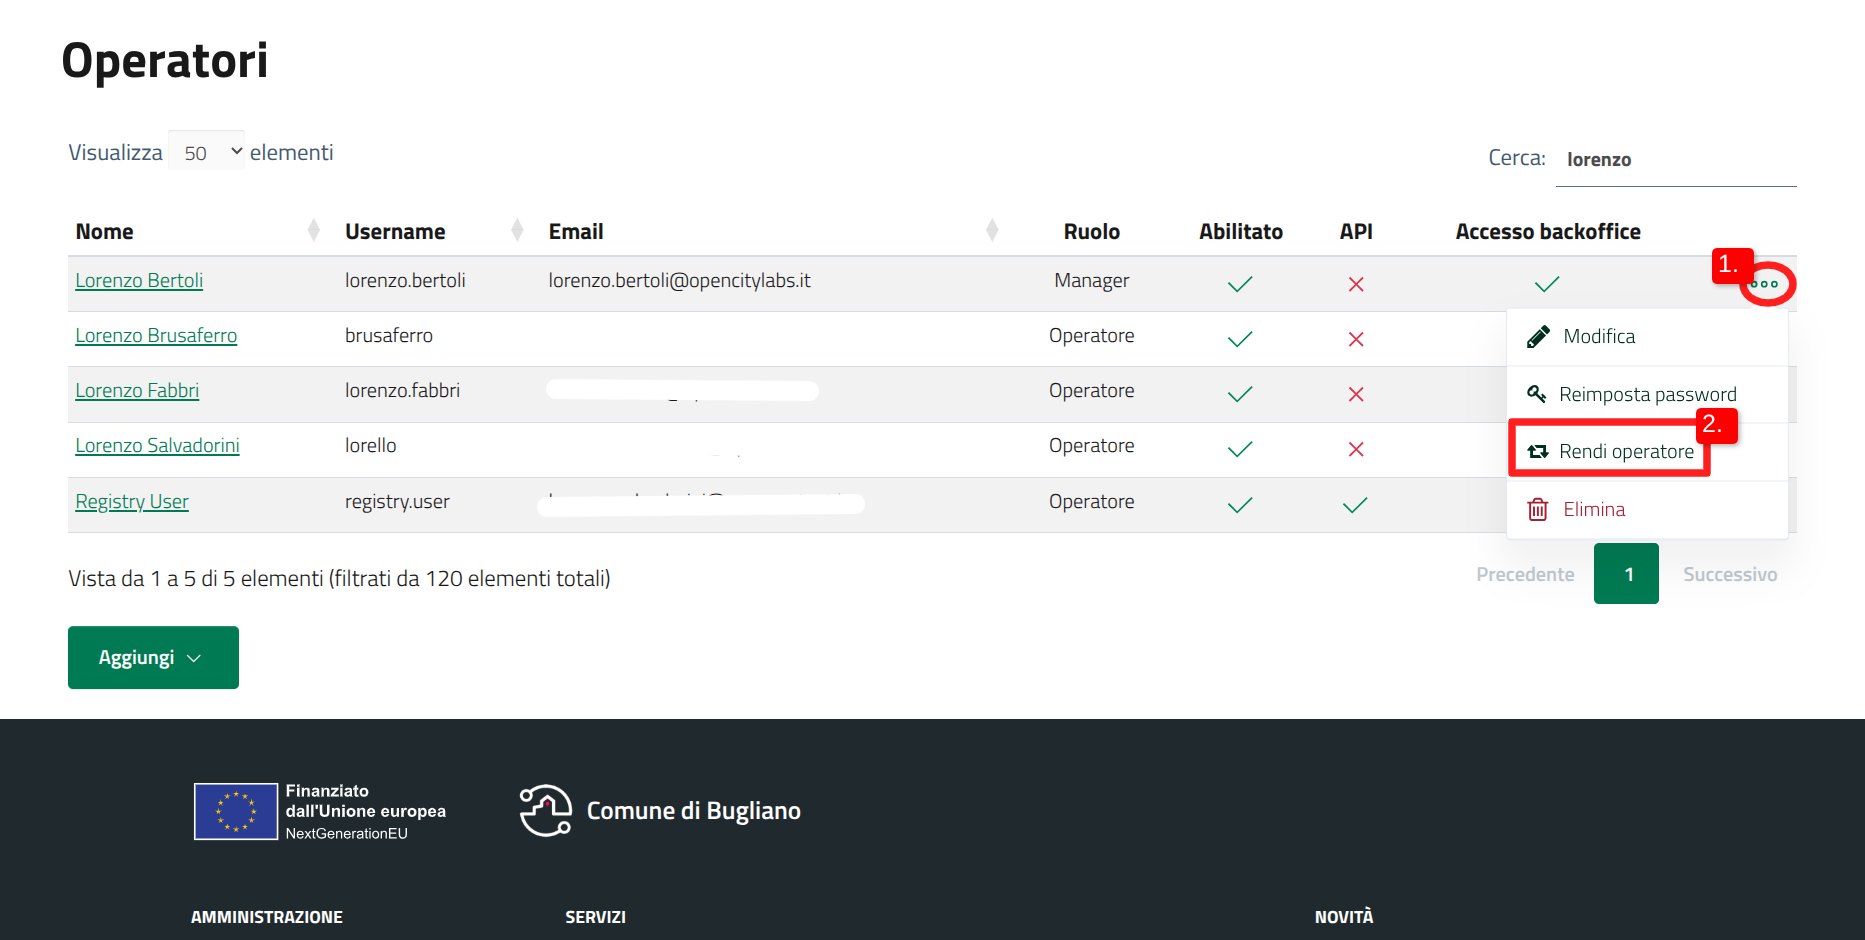Click the API column header
The width and height of the screenshot is (1865, 940).
(x=1356, y=231)
